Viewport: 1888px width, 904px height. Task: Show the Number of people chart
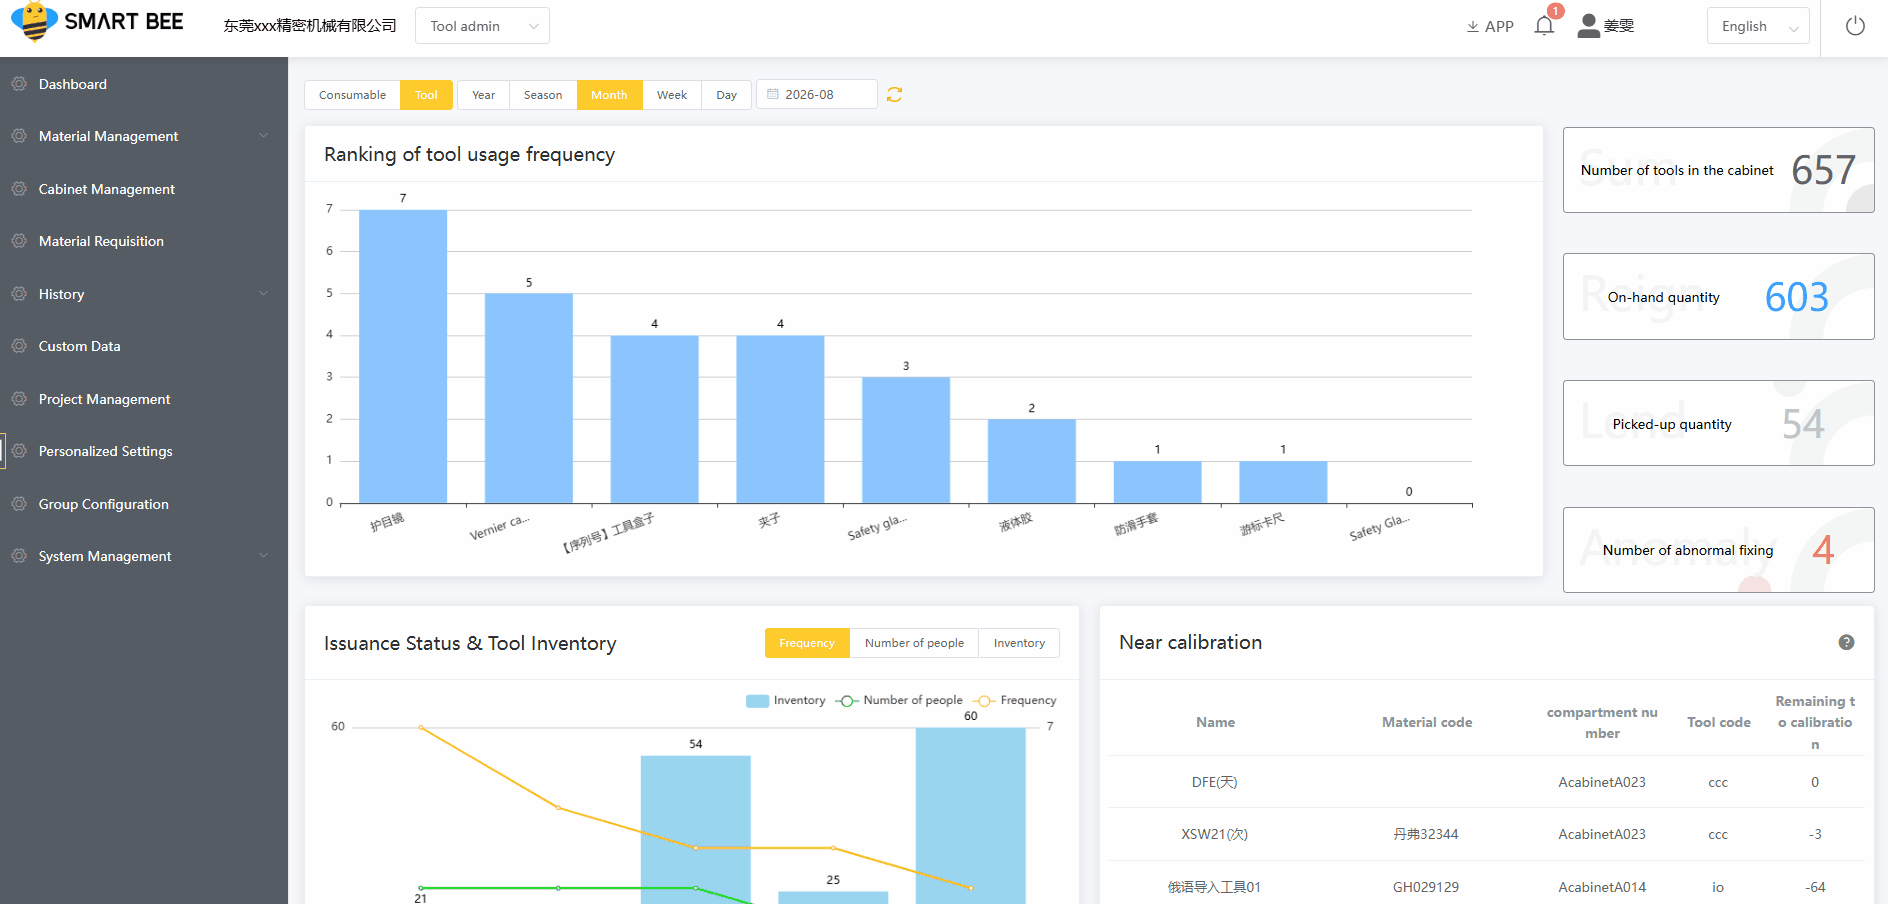[914, 643]
